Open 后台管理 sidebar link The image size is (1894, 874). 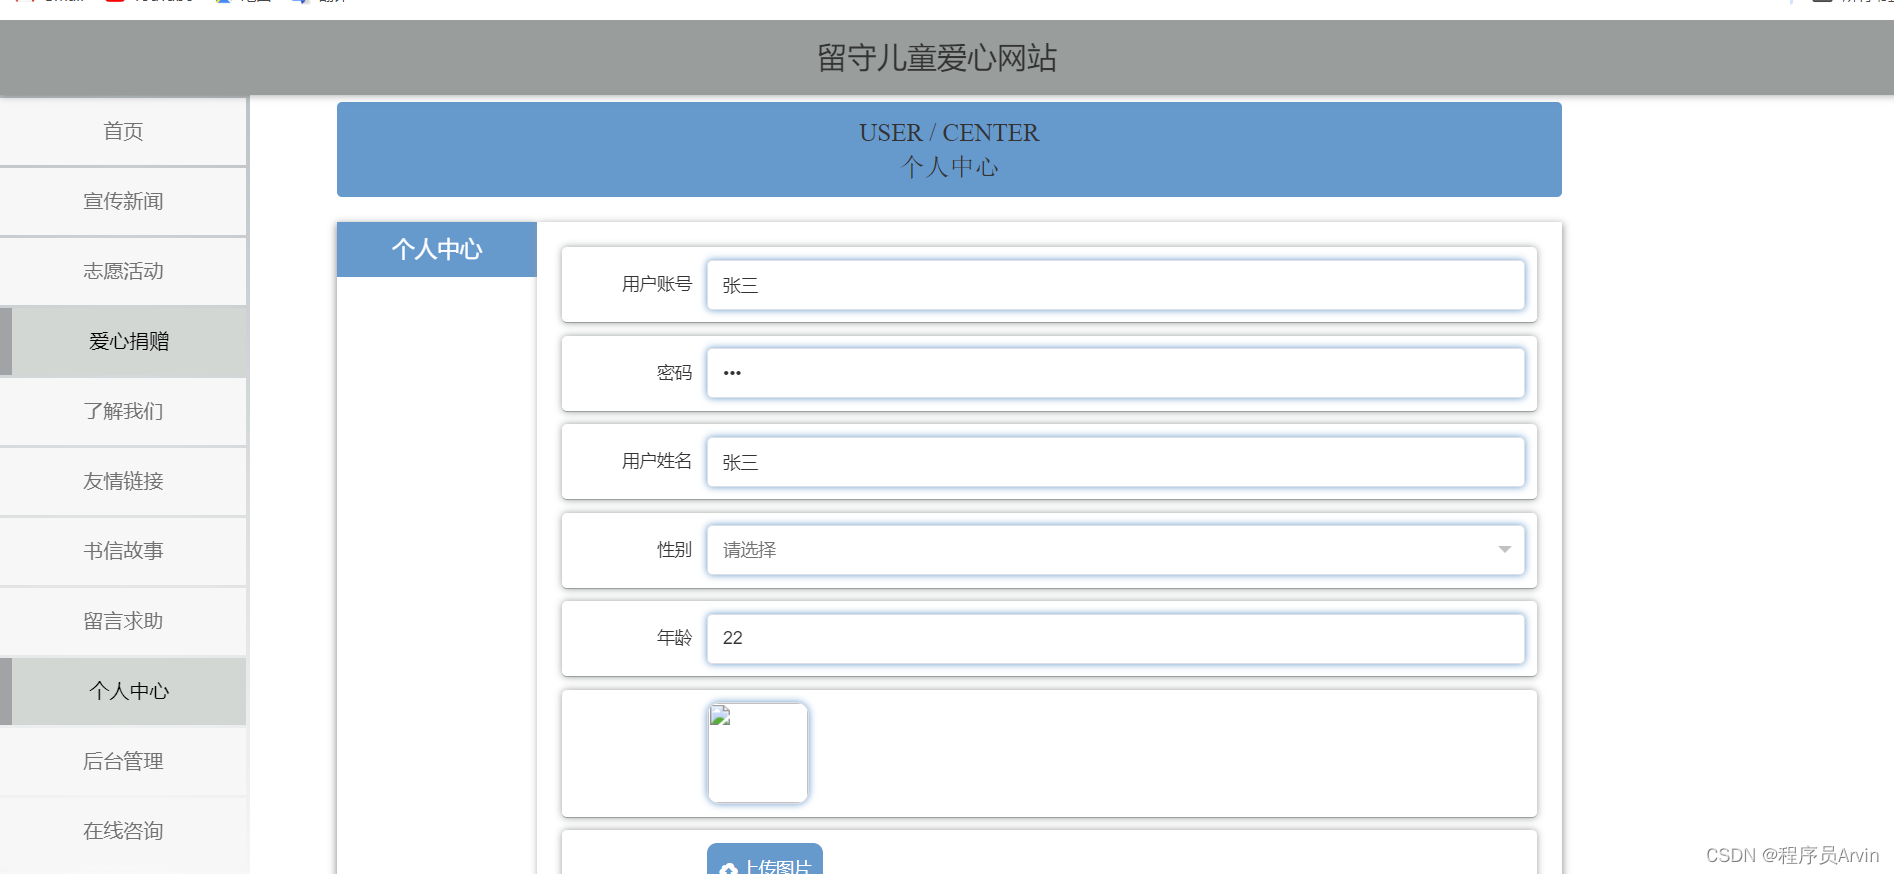click(x=123, y=761)
